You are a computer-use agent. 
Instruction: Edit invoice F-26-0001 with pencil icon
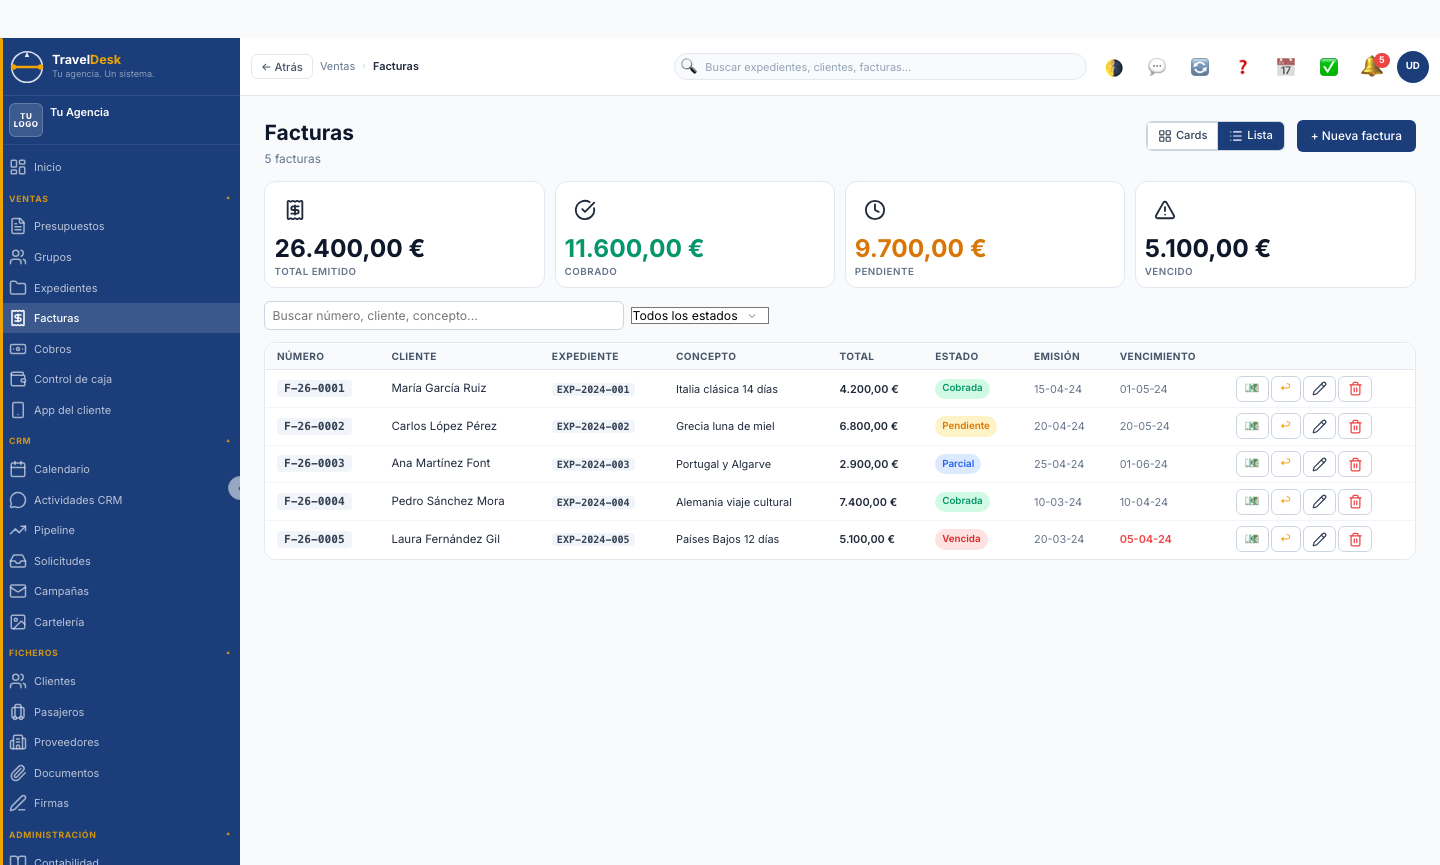[x=1320, y=389]
